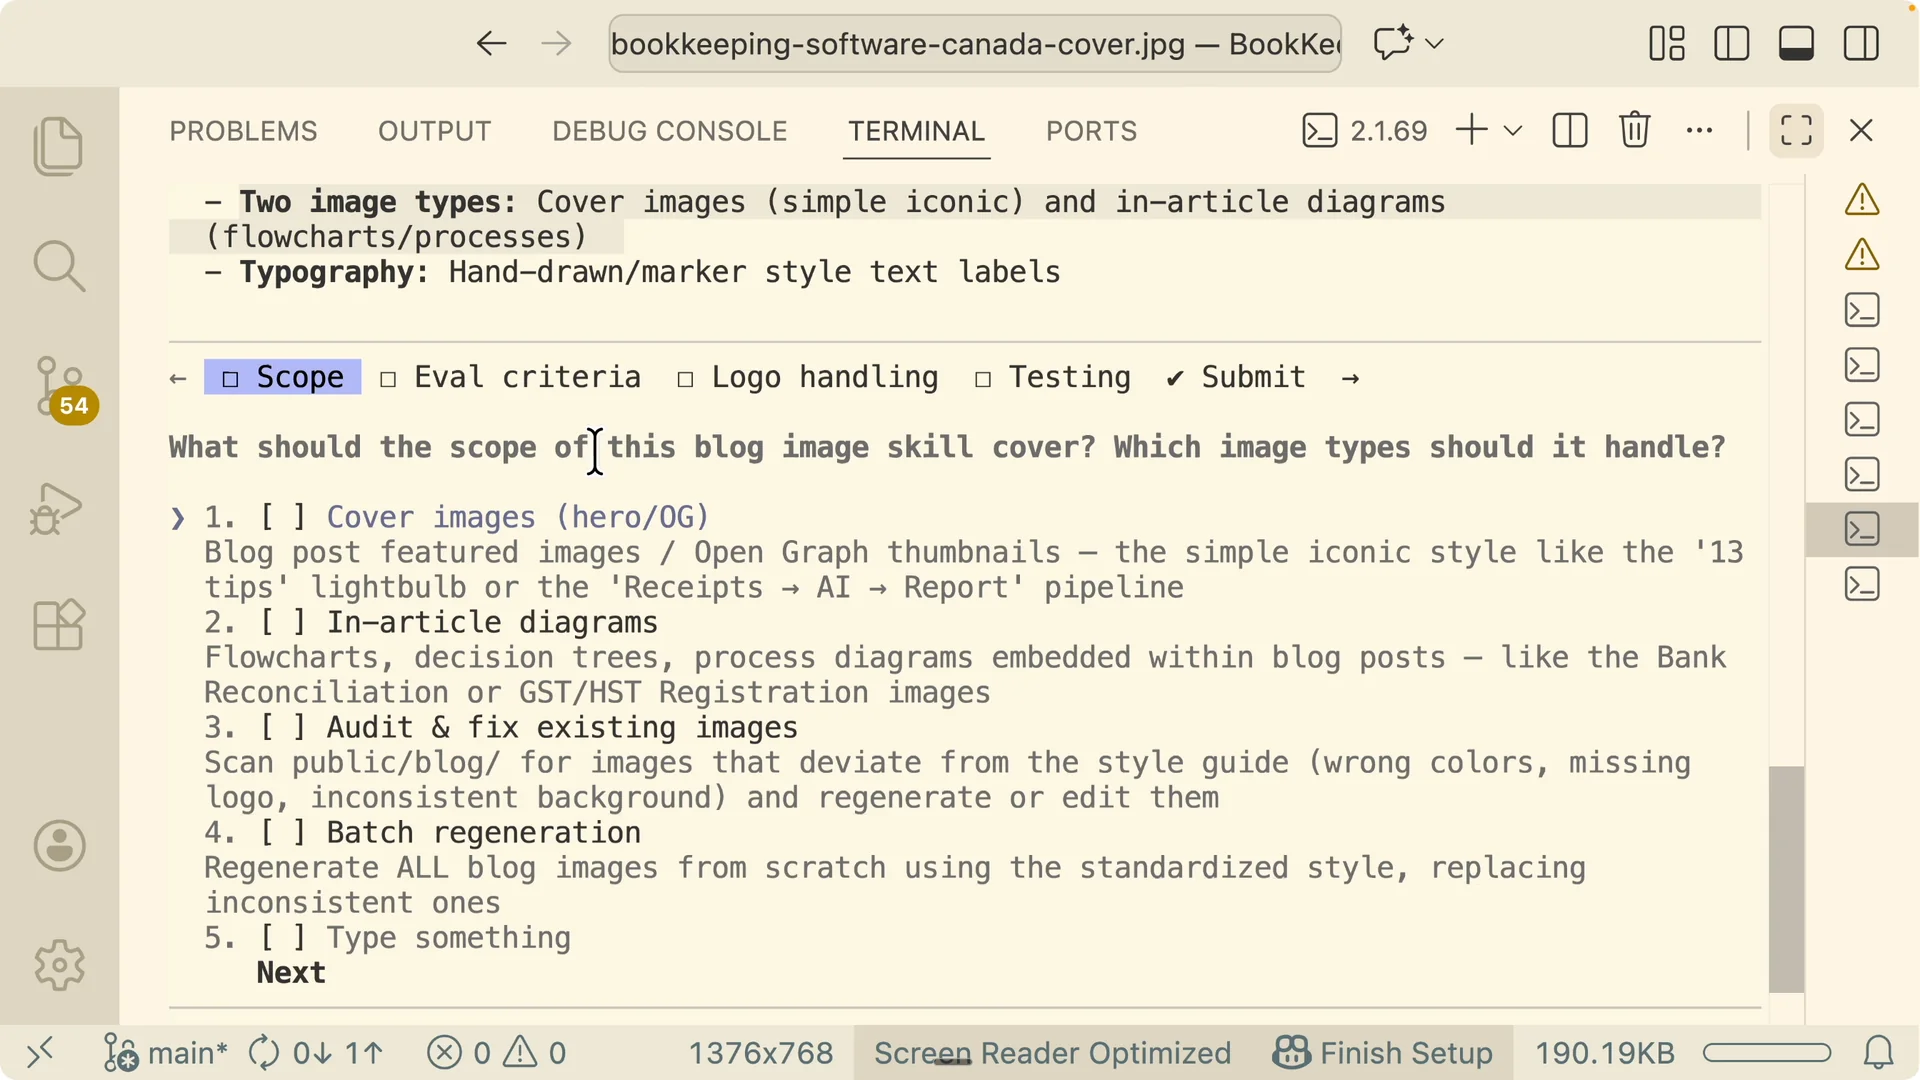This screenshot has height=1080, width=1920.
Task: Switch to the PORTS tab
Action: (1092, 131)
